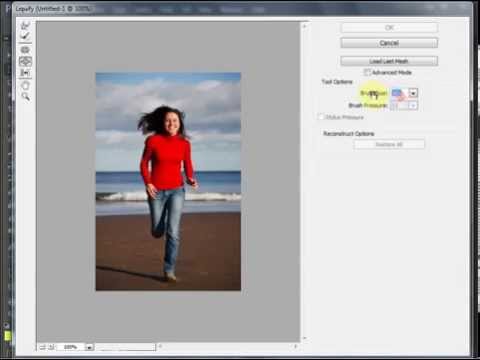Click the Tool Options label
The height and width of the screenshot is (360, 480).
pyautogui.click(x=337, y=82)
